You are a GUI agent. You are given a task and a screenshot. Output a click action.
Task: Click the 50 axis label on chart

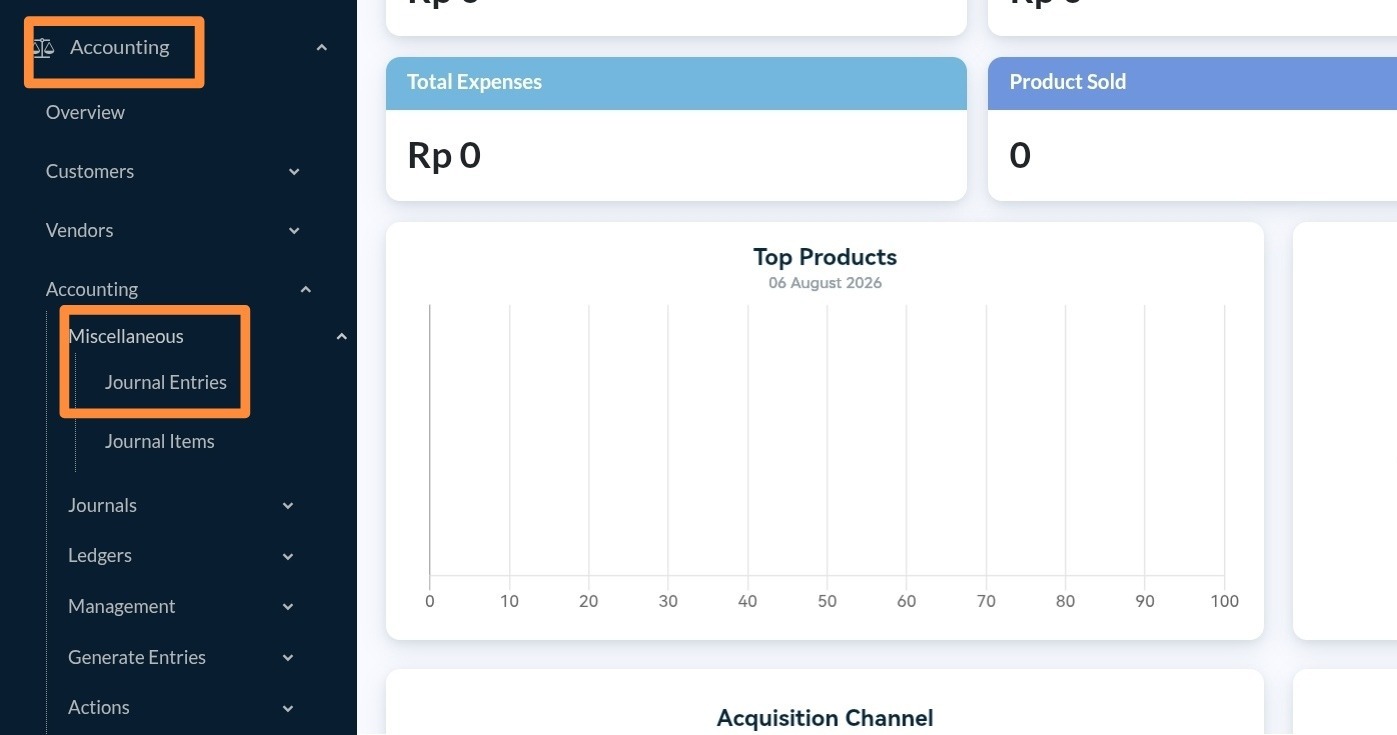(827, 601)
